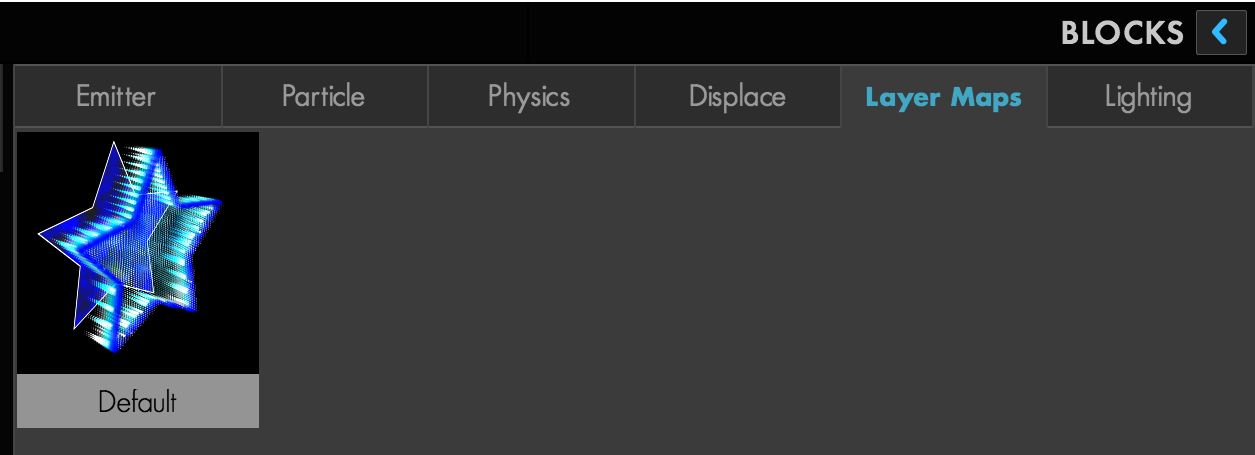The height and width of the screenshot is (455, 1255).
Task: Show the Displace tab
Action: click(x=738, y=97)
